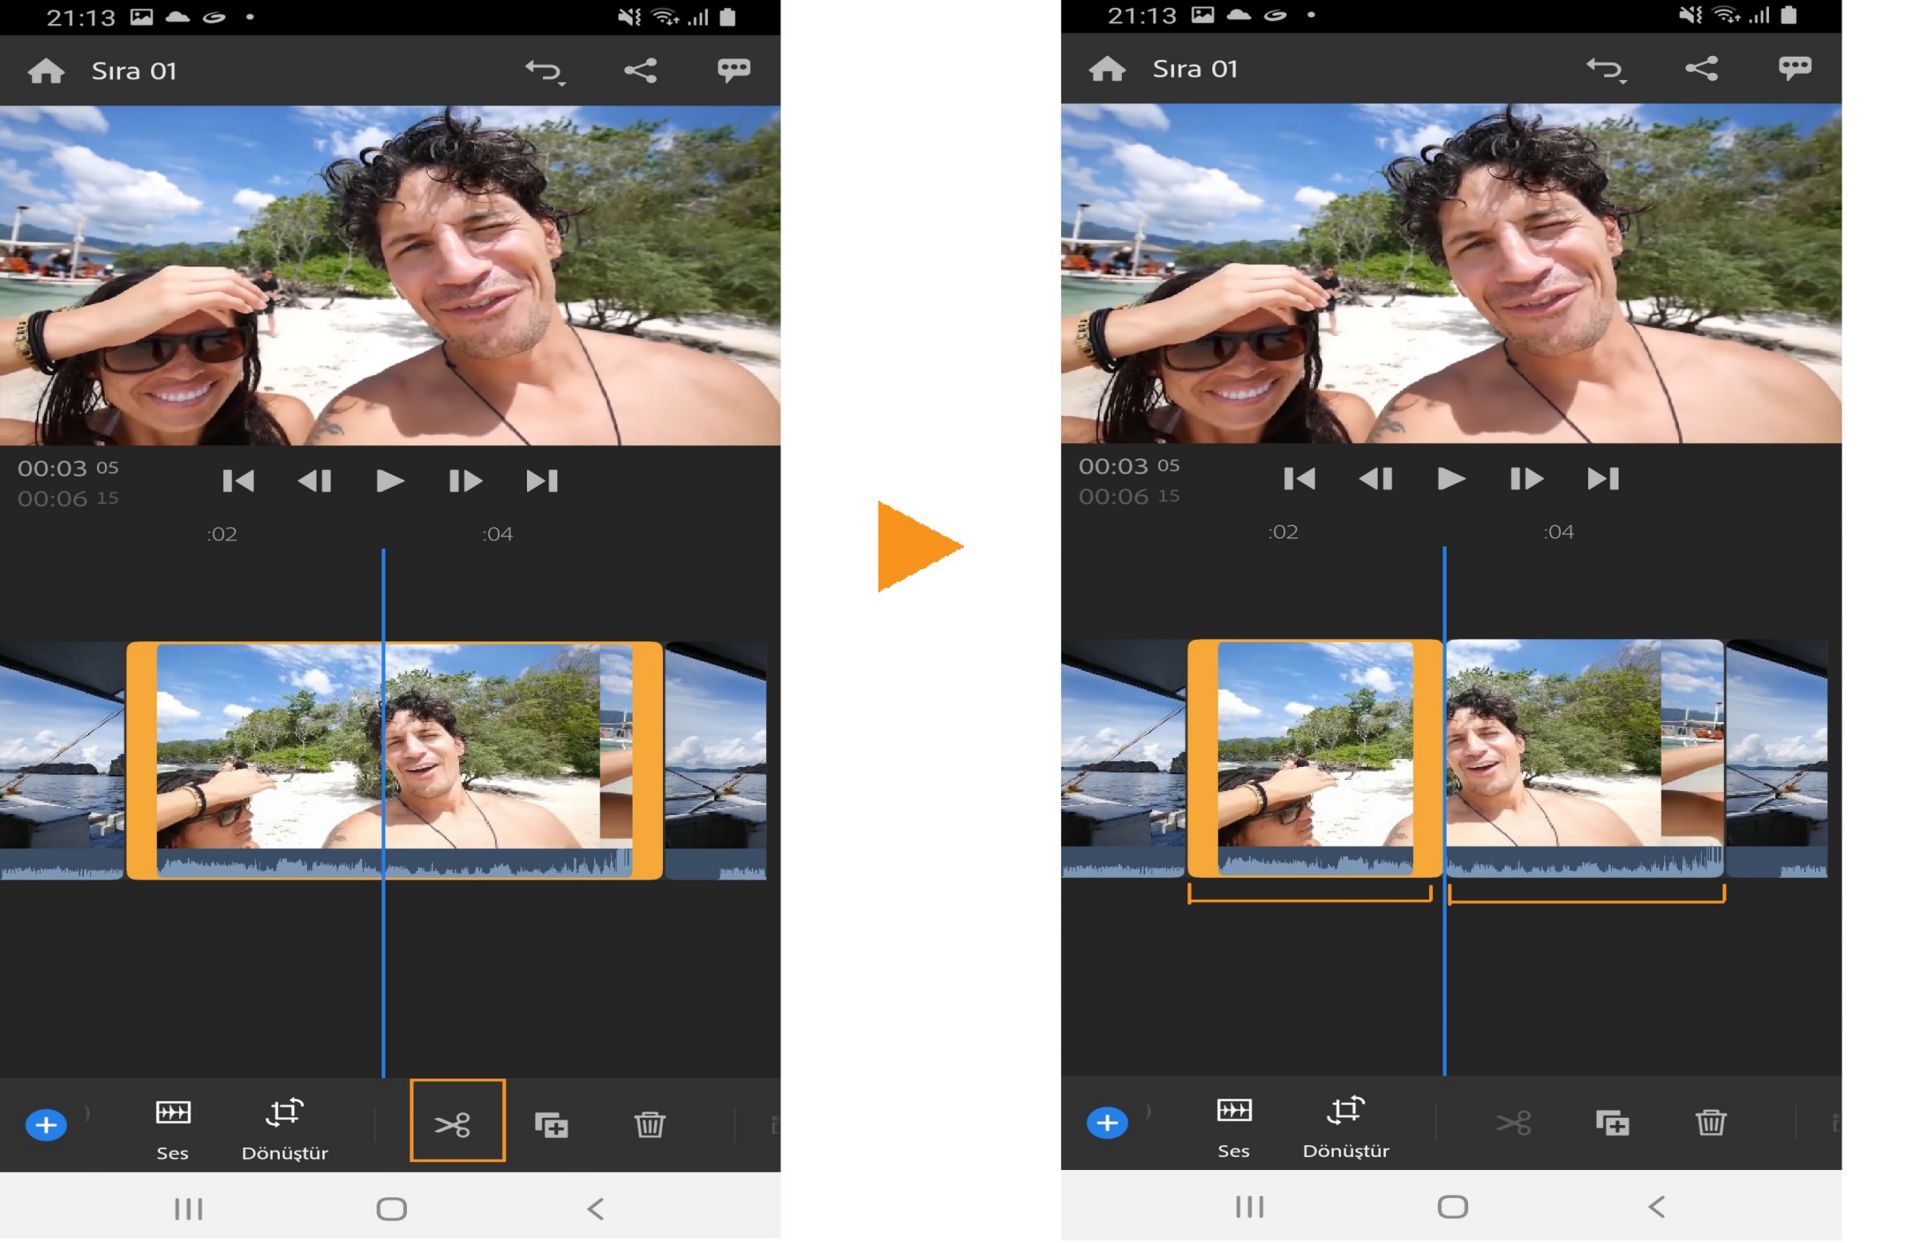Tap blue plus add media button in left screen
The width and height of the screenshot is (1920, 1243).
(x=45, y=1125)
